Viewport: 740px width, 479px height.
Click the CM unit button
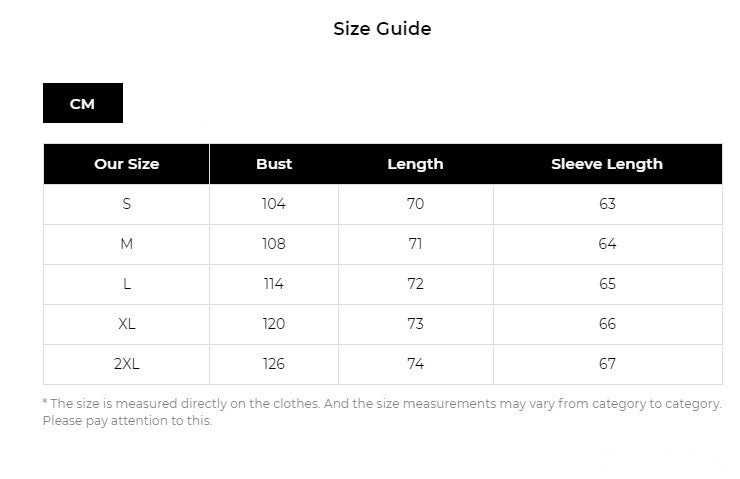click(x=82, y=104)
